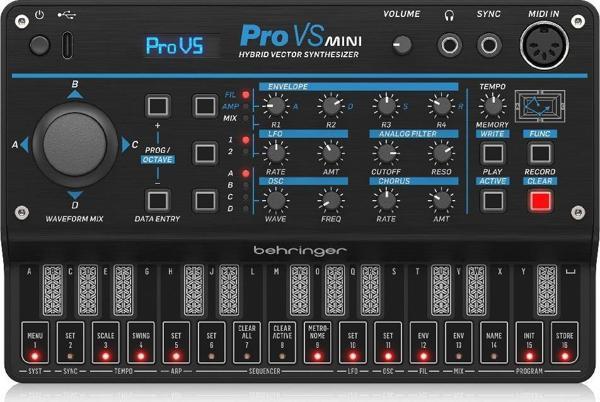Click the headphone output jack
Screen dimensions: 600x402
pyautogui.click(x=450, y=46)
